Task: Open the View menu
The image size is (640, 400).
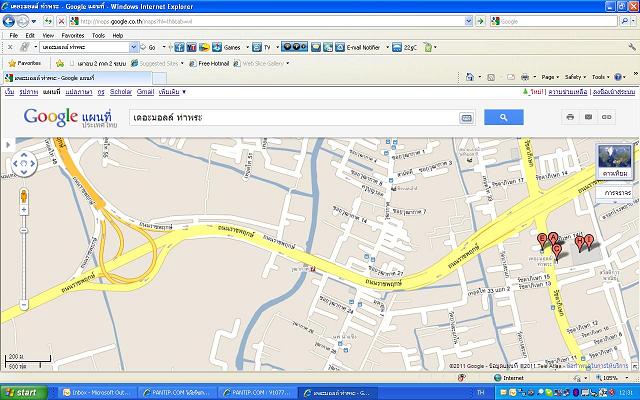Action: tap(48, 36)
